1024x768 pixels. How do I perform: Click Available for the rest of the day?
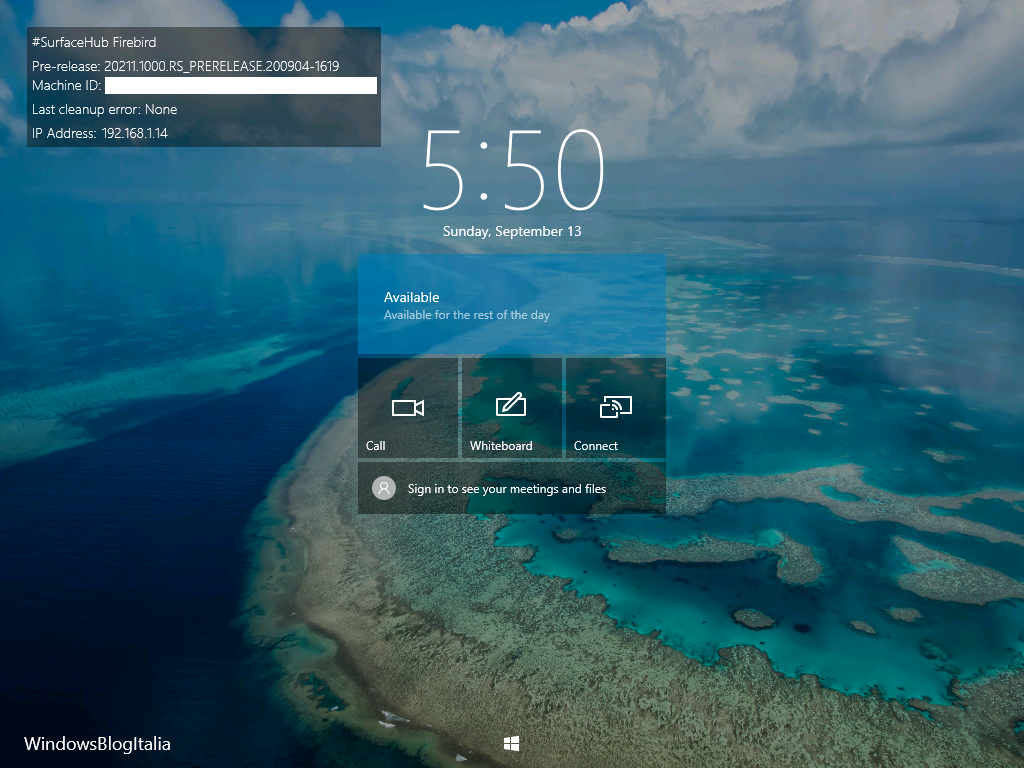tap(467, 315)
